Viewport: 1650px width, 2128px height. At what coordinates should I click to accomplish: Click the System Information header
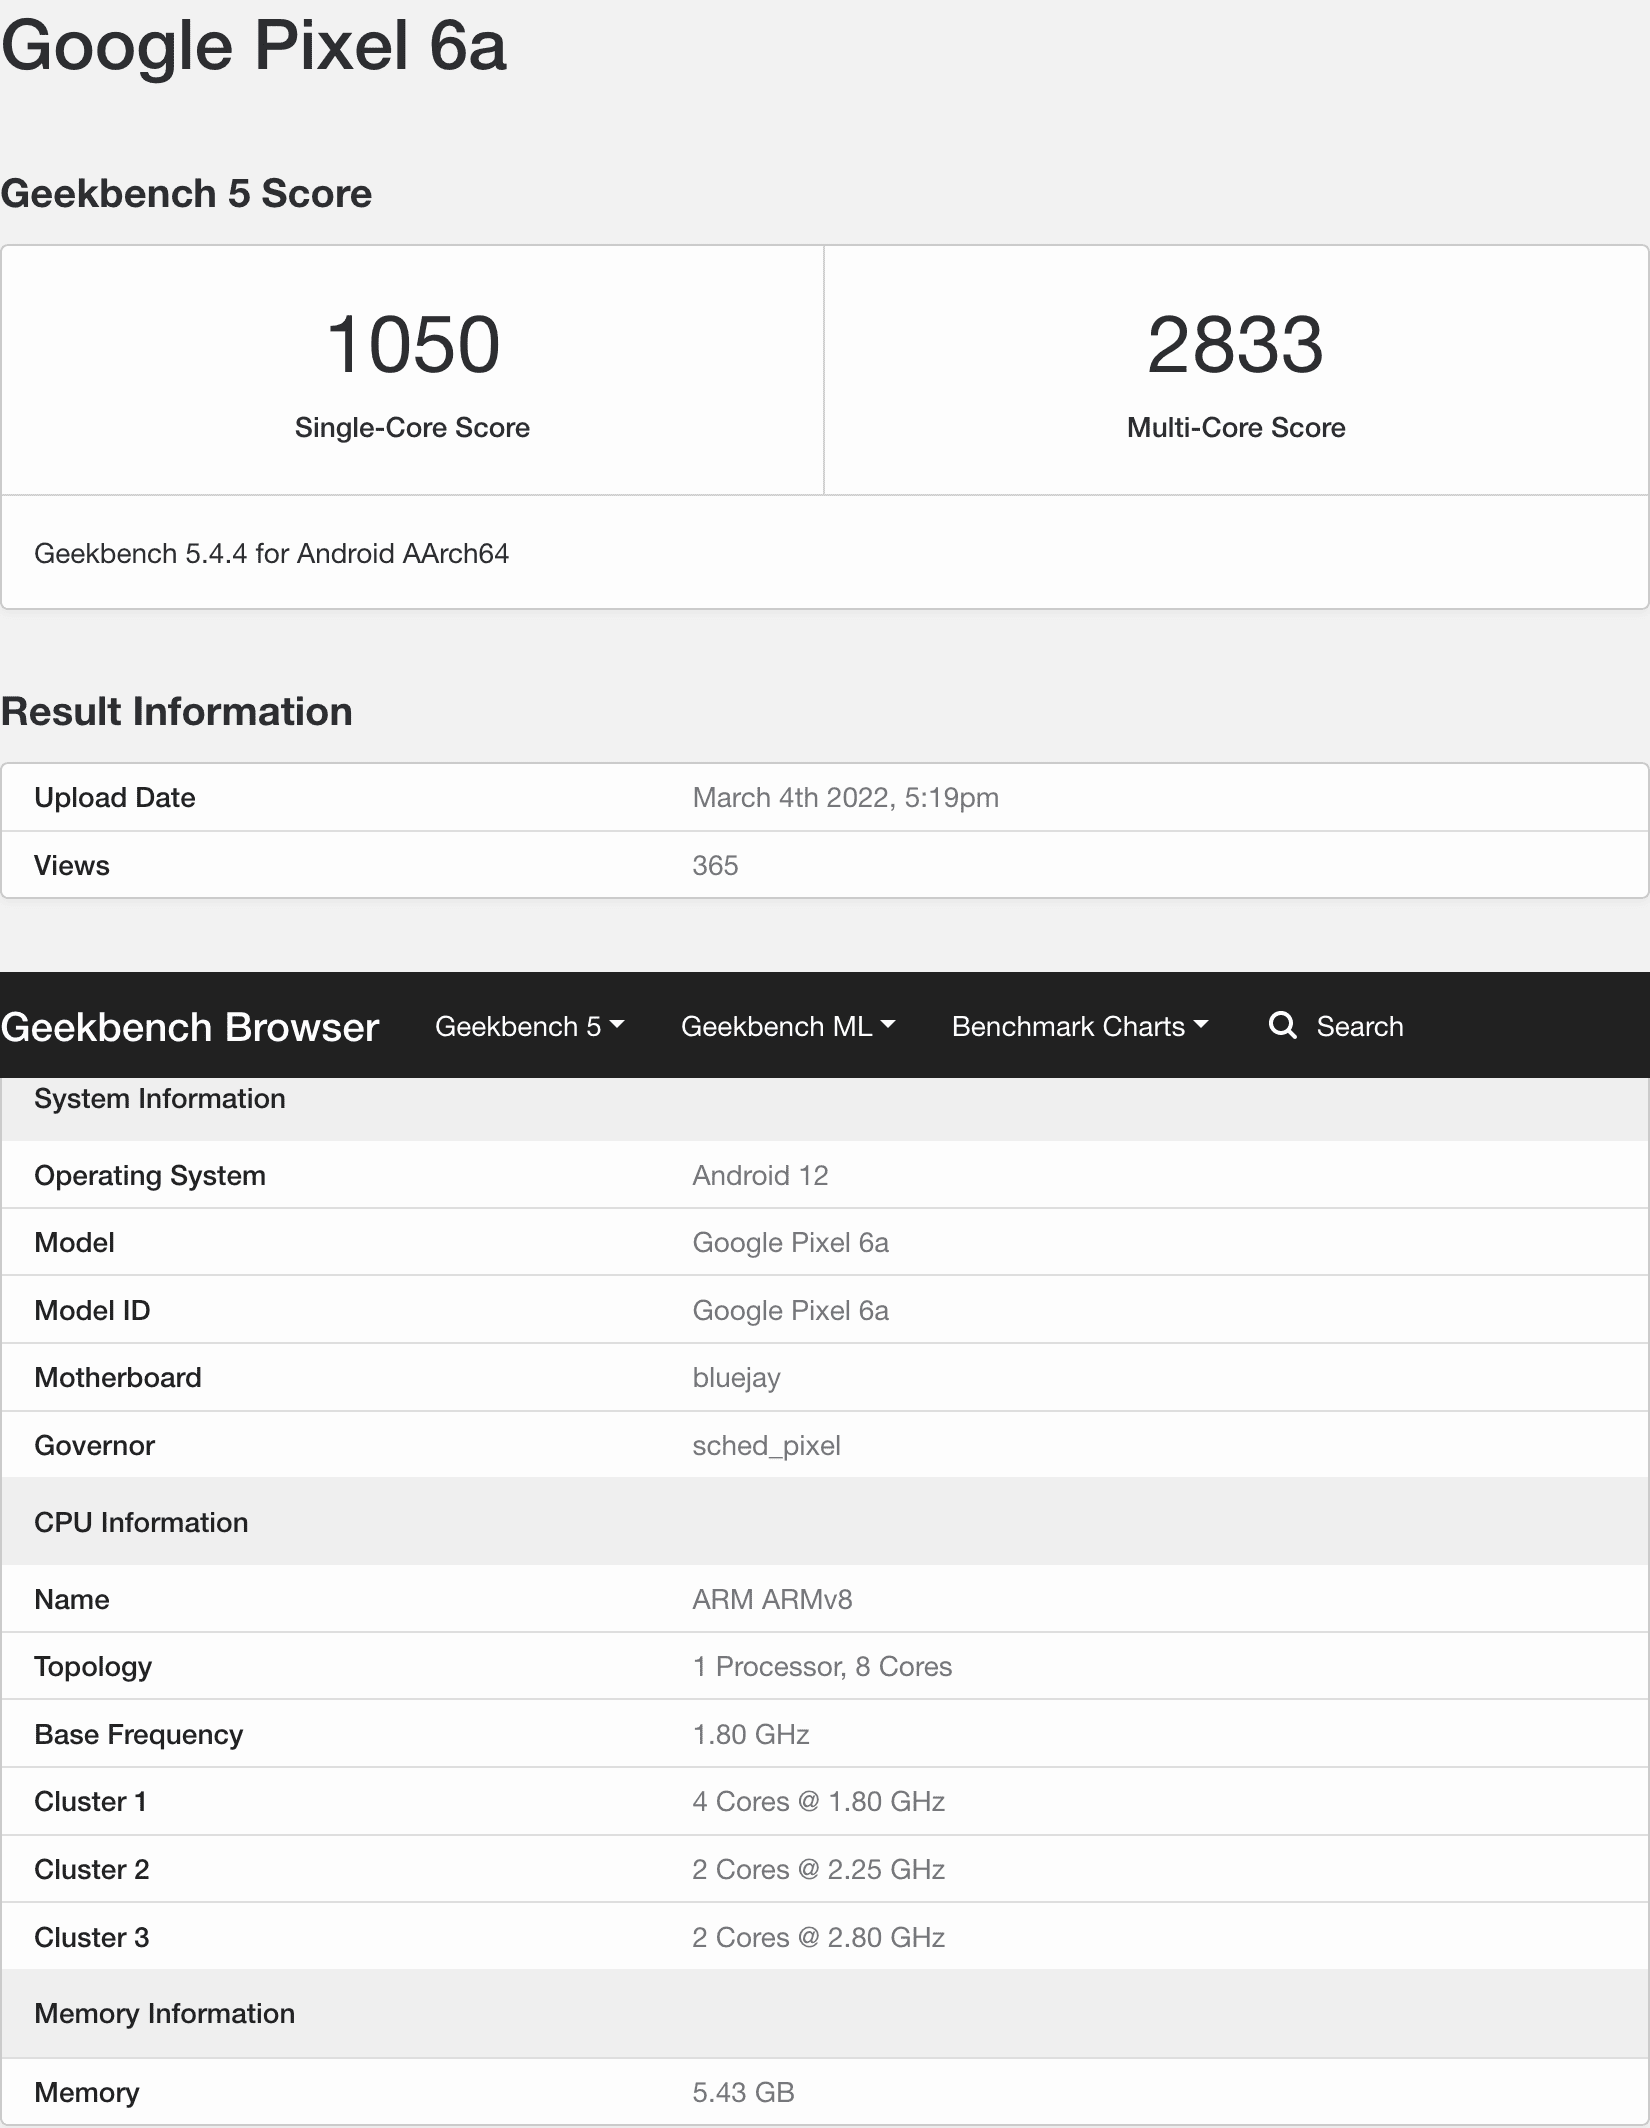(160, 1098)
